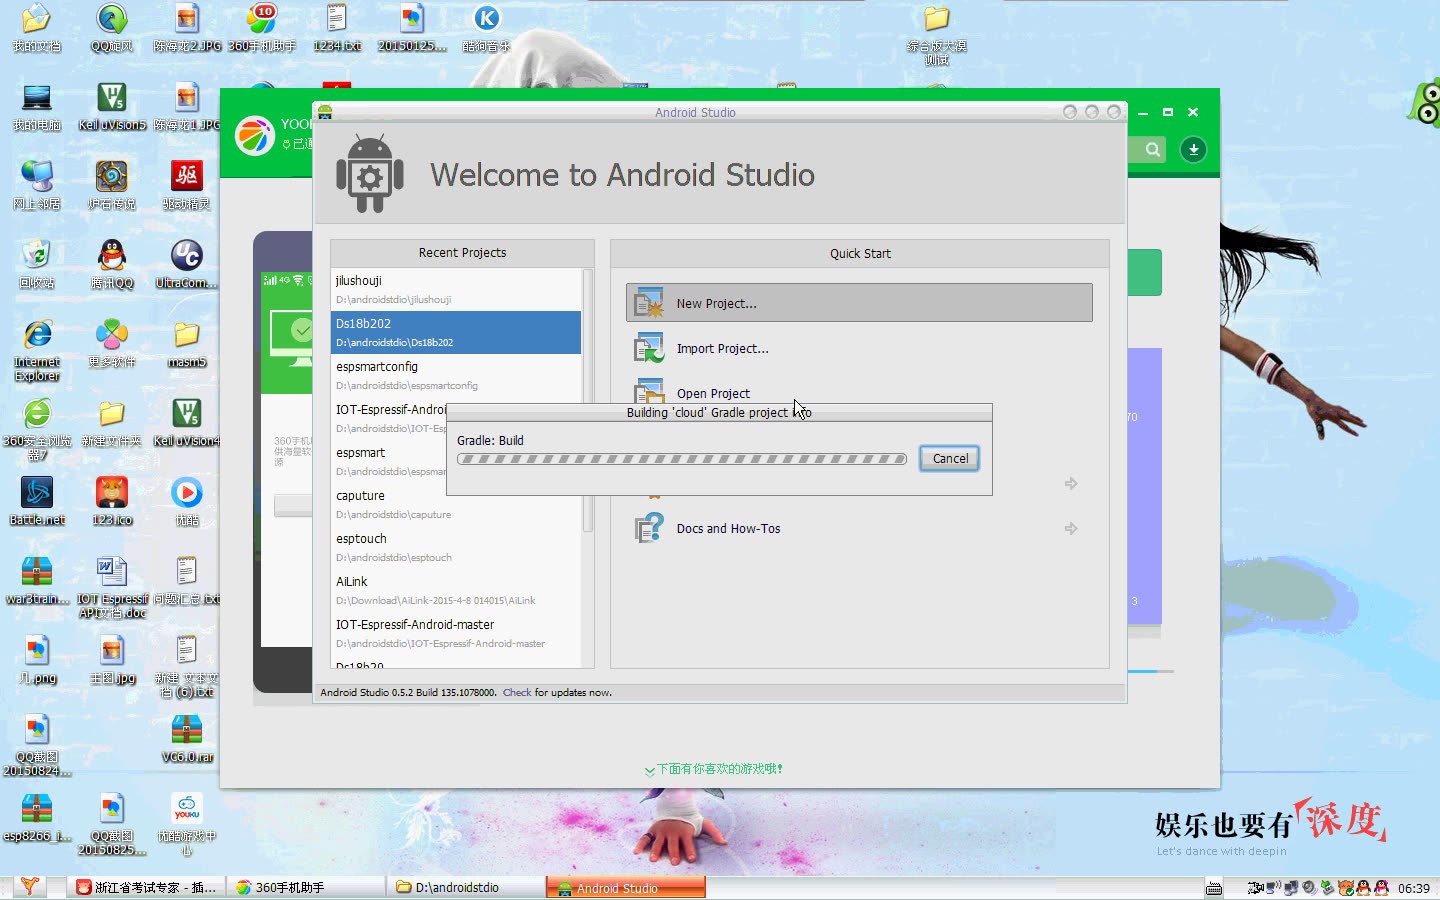Image resolution: width=1440 pixels, height=900 pixels.
Task: Select IOT Espressif API doc file
Action: click(x=112, y=588)
